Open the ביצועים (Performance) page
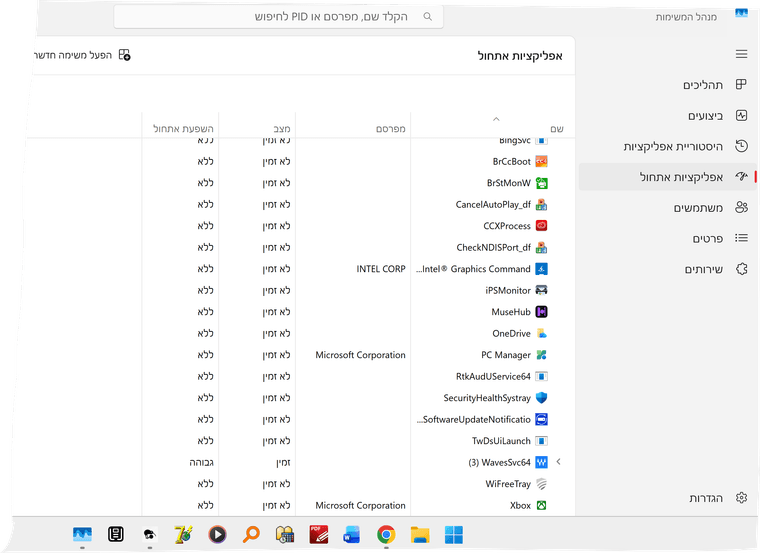Image resolution: width=760 pixels, height=553 pixels. click(x=667, y=116)
